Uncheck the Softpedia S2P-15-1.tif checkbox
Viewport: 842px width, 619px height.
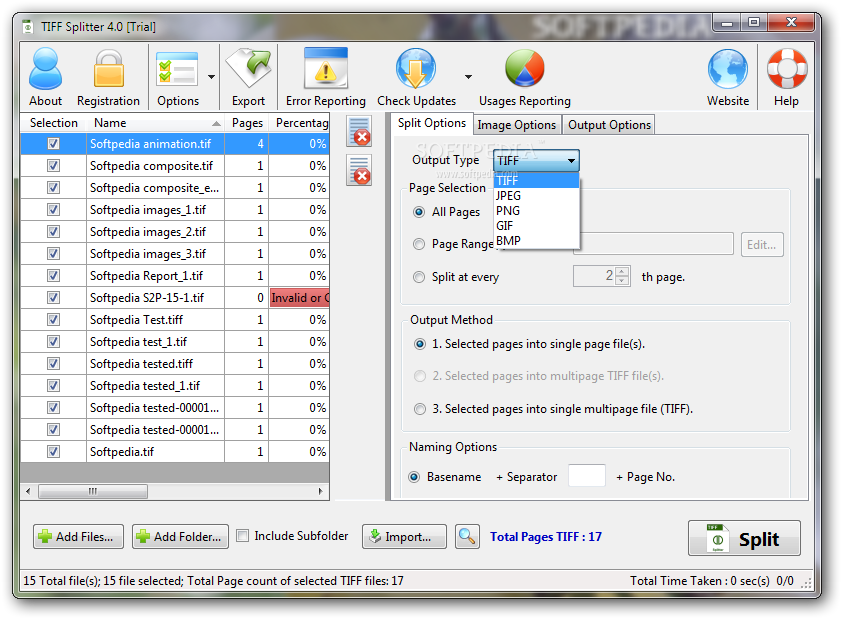53,297
